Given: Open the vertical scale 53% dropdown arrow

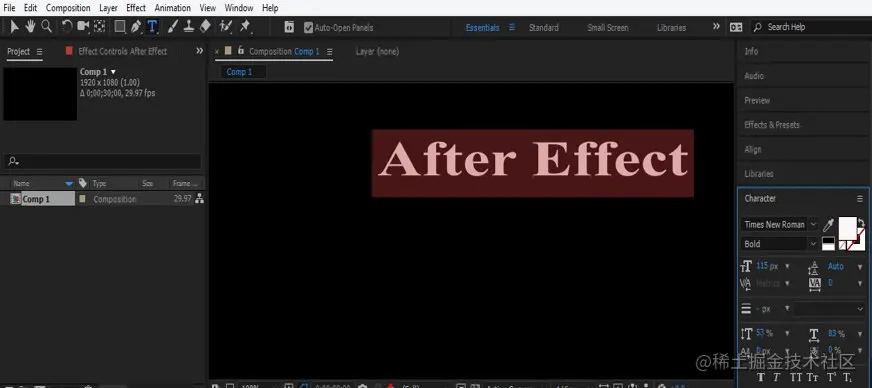Looking at the screenshot, I should 787,334.
